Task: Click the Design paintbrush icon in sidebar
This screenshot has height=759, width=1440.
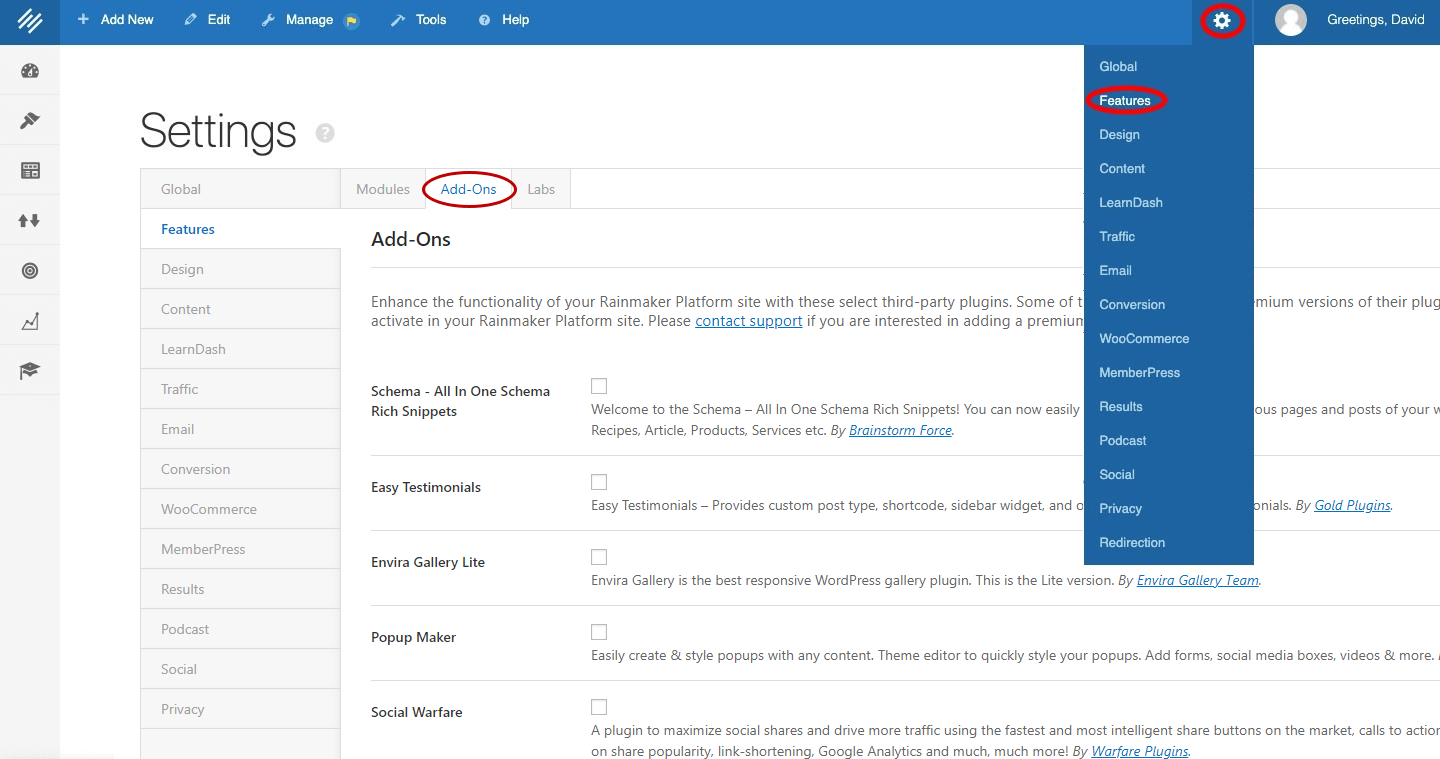Action: click(x=30, y=121)
